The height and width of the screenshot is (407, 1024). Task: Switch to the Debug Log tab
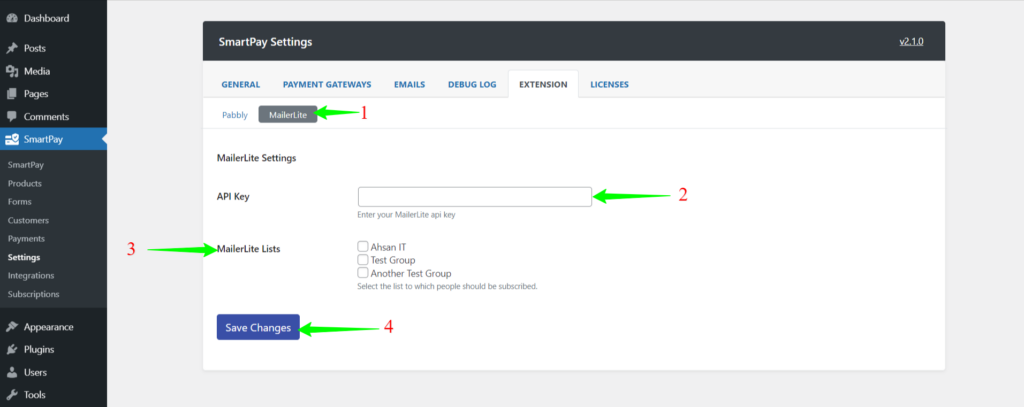[x=472, y=84]
